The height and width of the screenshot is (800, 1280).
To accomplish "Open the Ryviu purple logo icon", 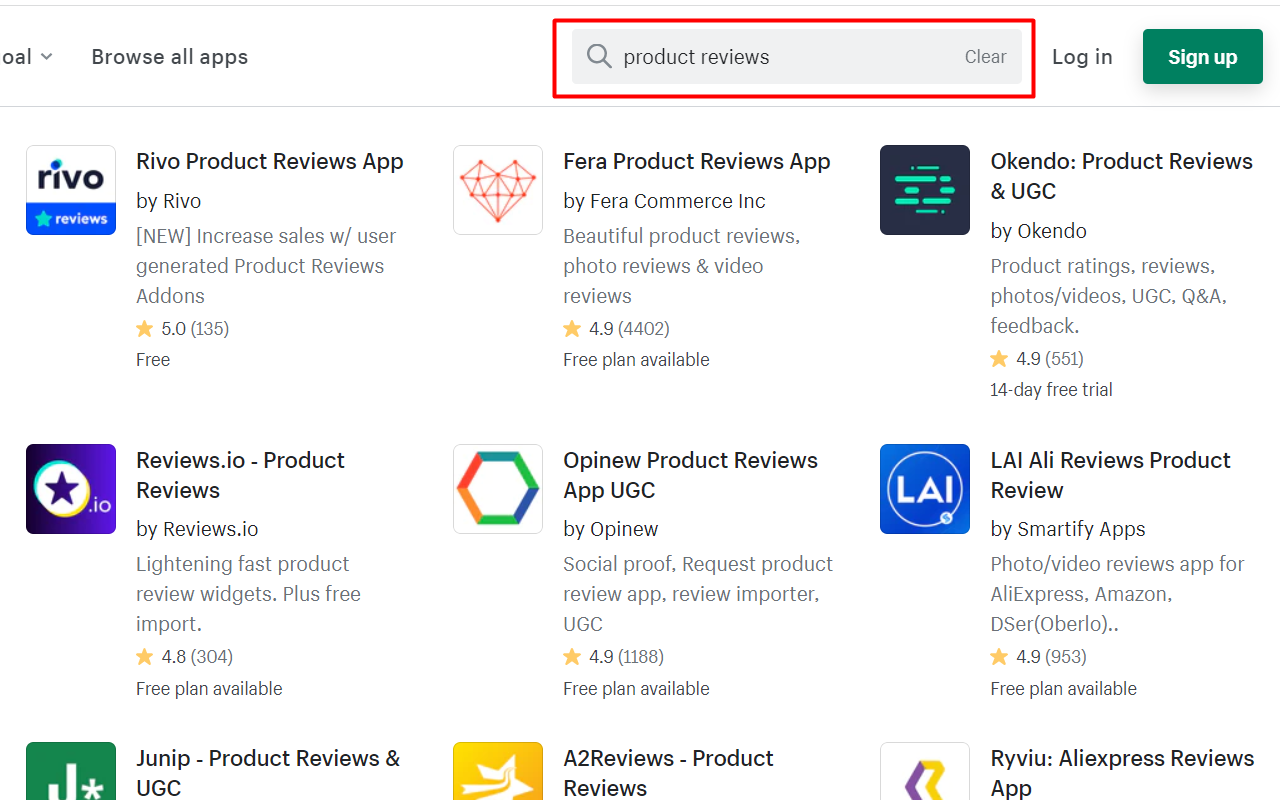I will (925, 771).
